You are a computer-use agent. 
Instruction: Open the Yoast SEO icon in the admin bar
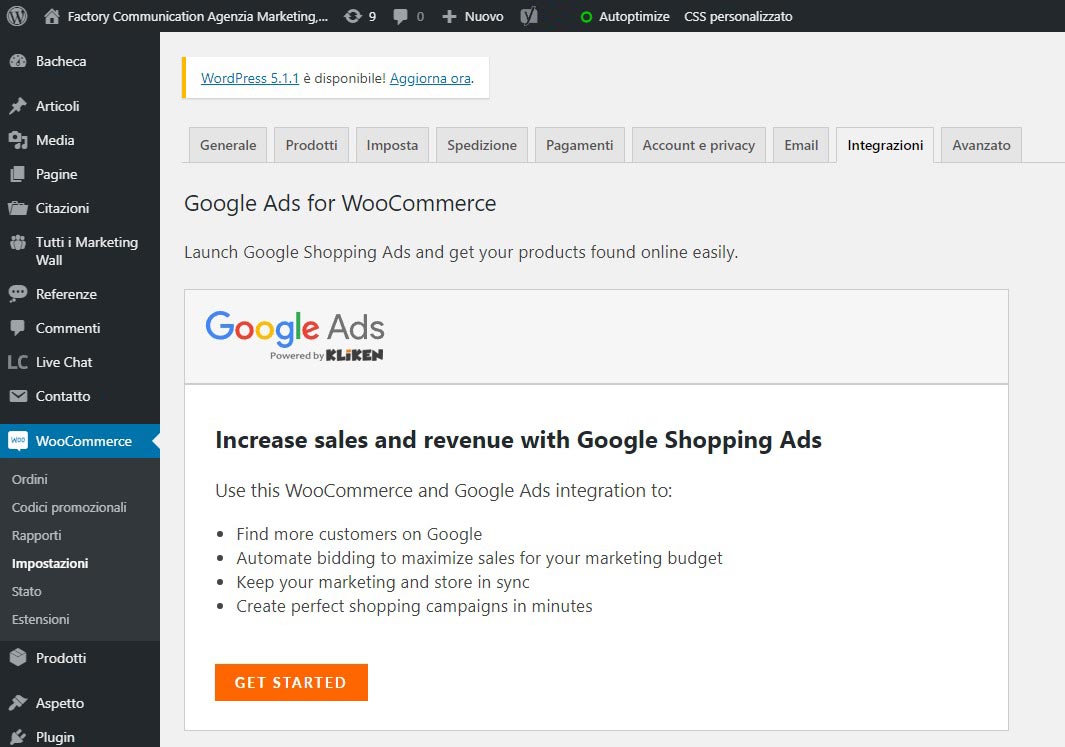[x=529, y=16]
